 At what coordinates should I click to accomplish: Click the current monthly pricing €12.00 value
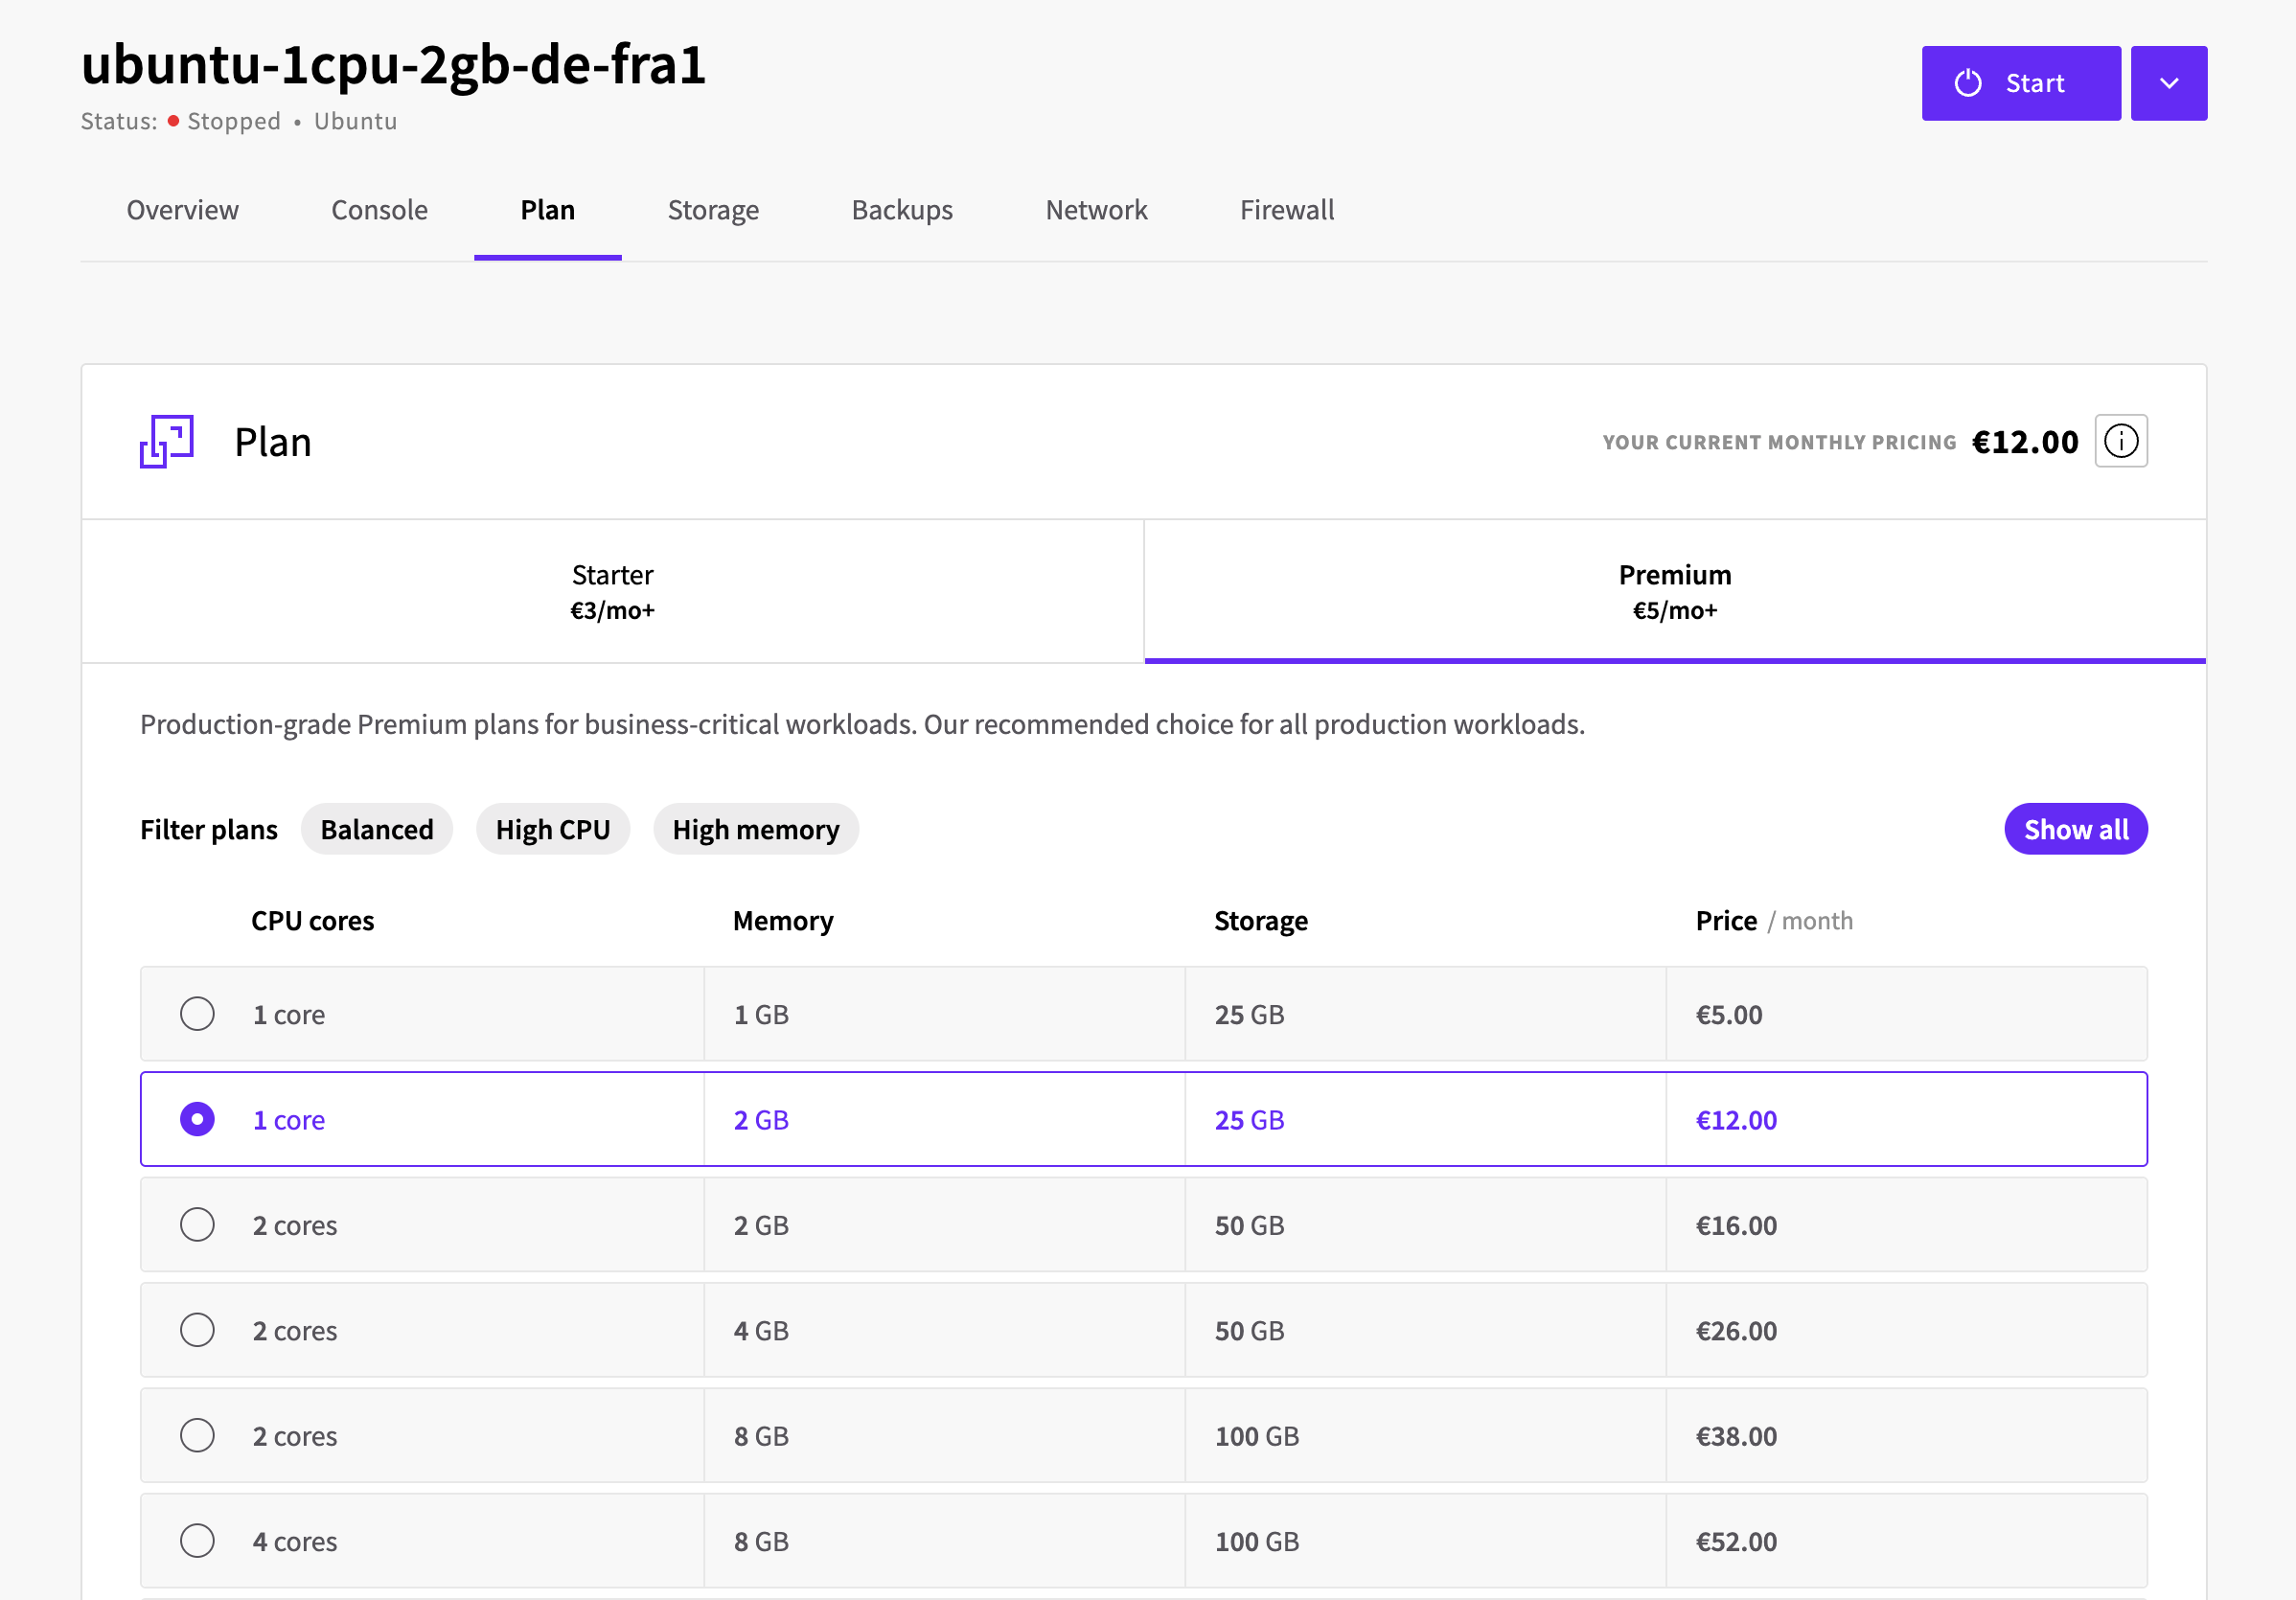pyautogui.click(x=2024, y=442)
